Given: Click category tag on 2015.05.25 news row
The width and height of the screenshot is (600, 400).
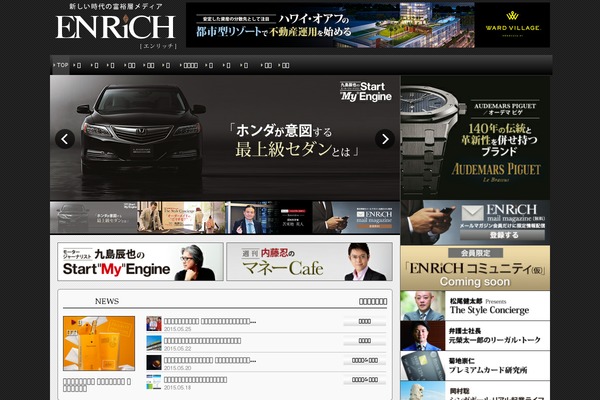Looking at the screenshot, I should click(364, 322).
